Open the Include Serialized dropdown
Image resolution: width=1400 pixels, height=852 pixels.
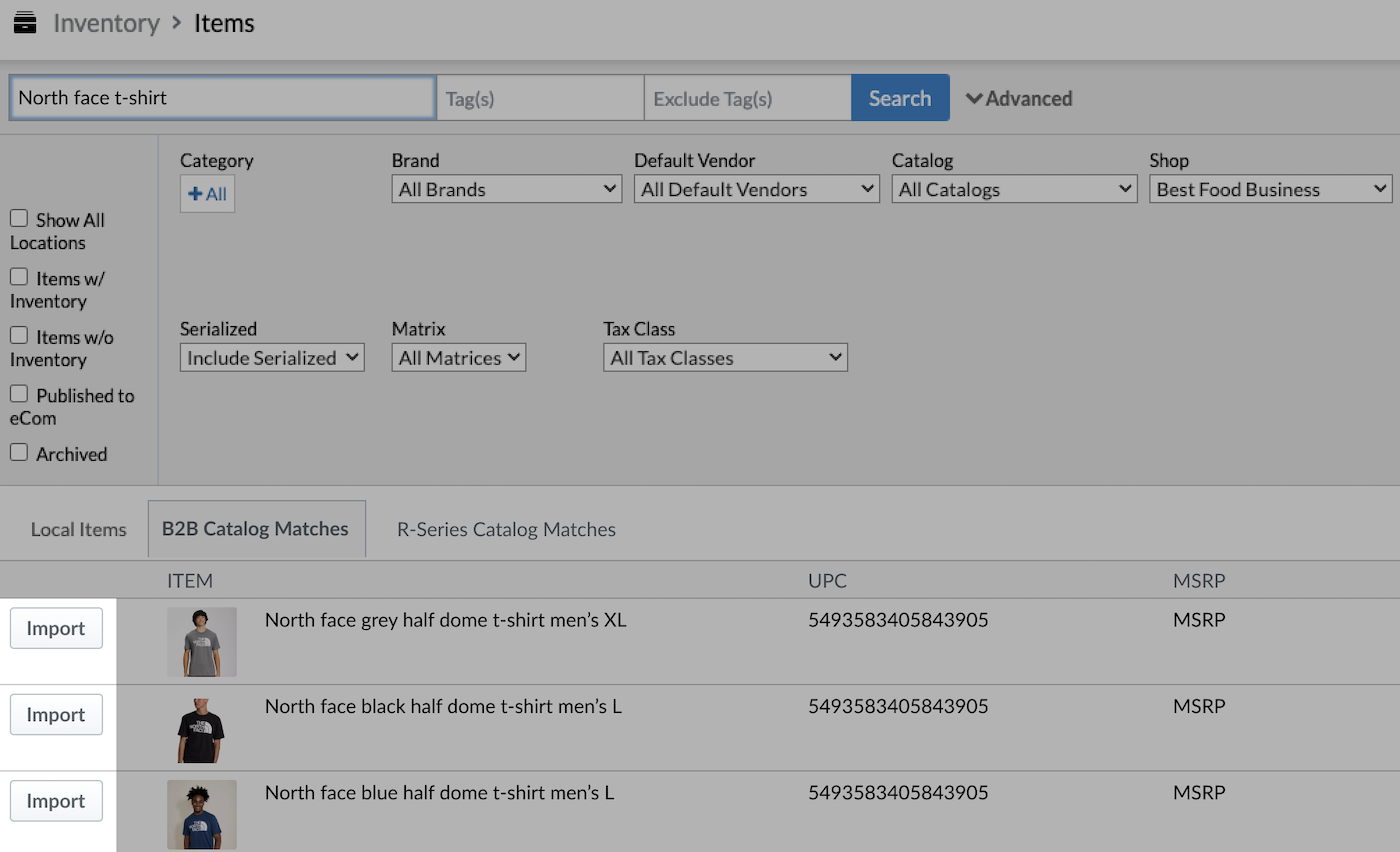272,358
